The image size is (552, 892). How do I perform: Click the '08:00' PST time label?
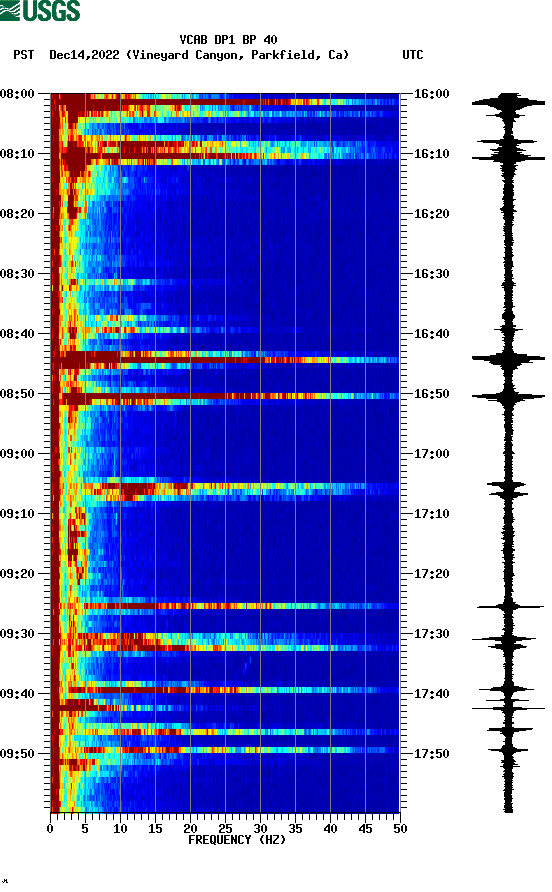17,94
